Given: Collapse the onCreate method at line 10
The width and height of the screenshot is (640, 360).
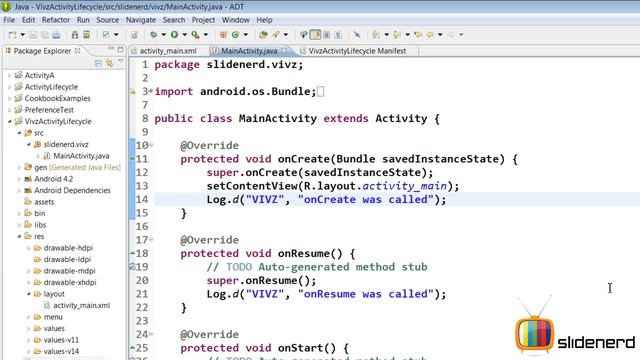Looking at the screenshot, I should (151, 145).
